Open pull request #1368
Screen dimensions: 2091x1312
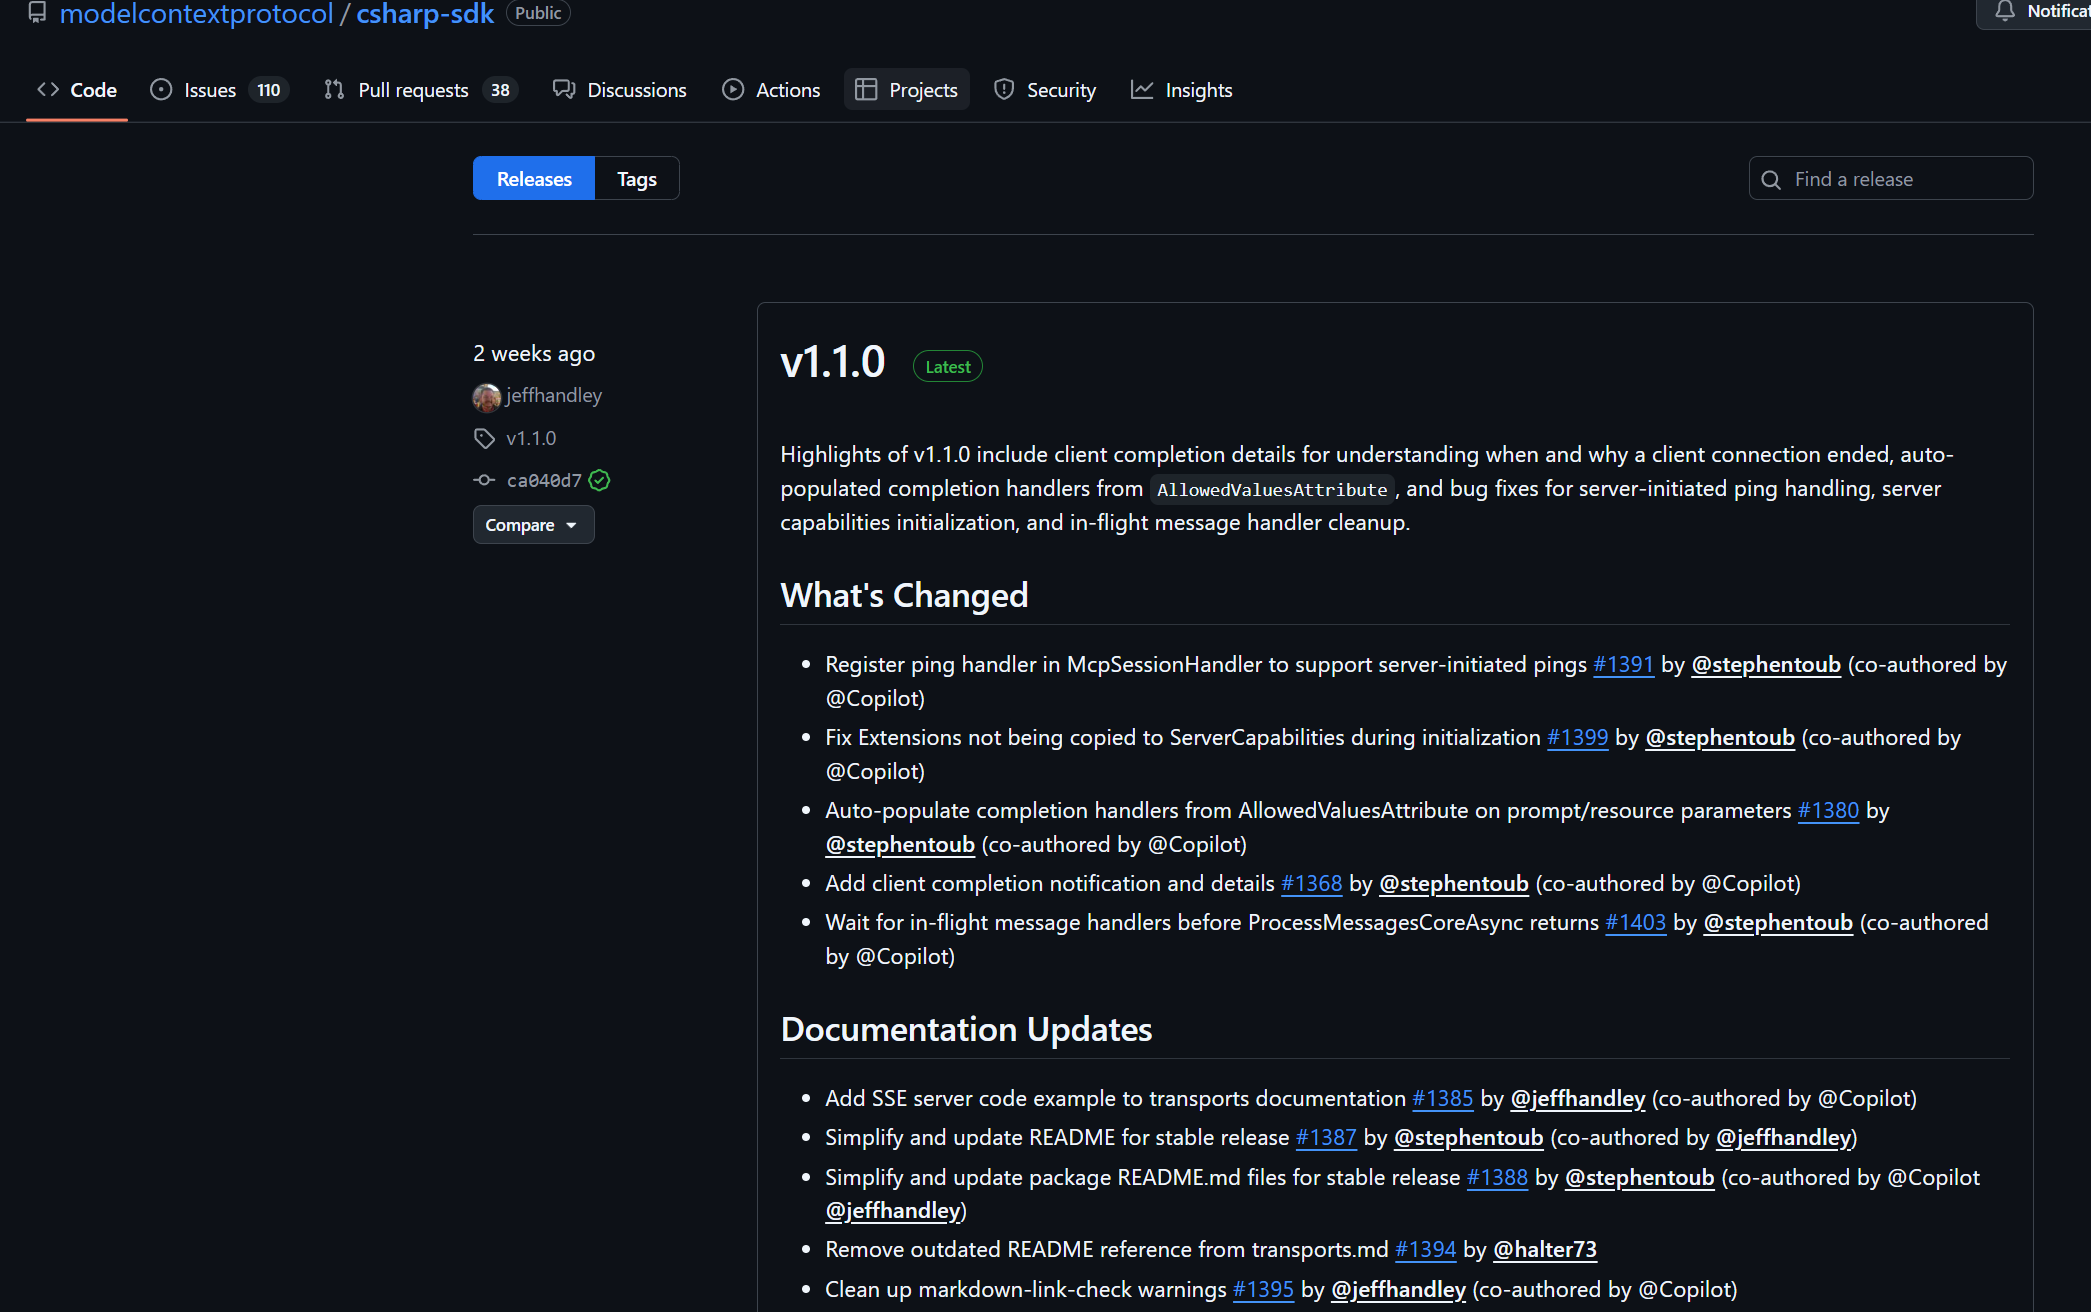click(x=1311, y=884)
